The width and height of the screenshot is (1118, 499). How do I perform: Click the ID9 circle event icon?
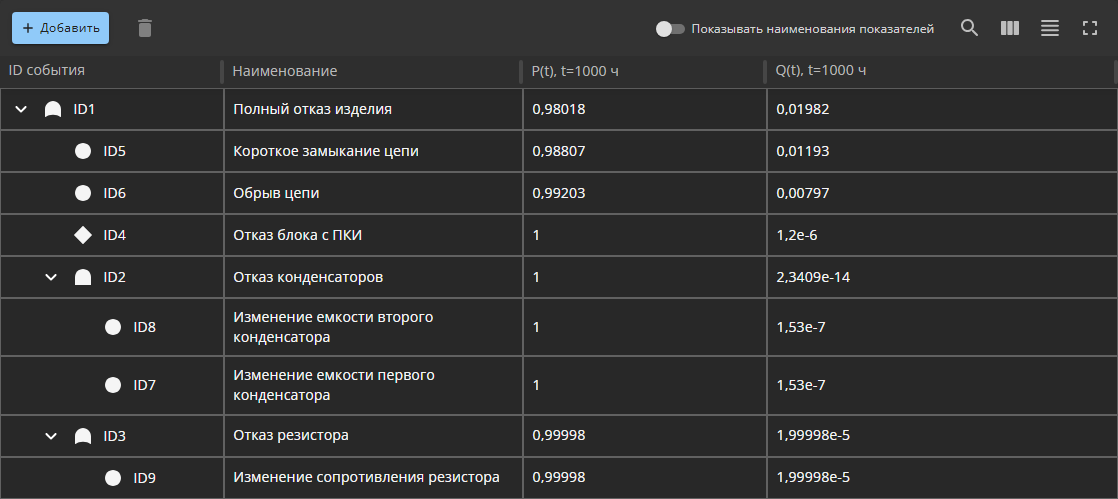pyautogui.click(x=113, y=478)
